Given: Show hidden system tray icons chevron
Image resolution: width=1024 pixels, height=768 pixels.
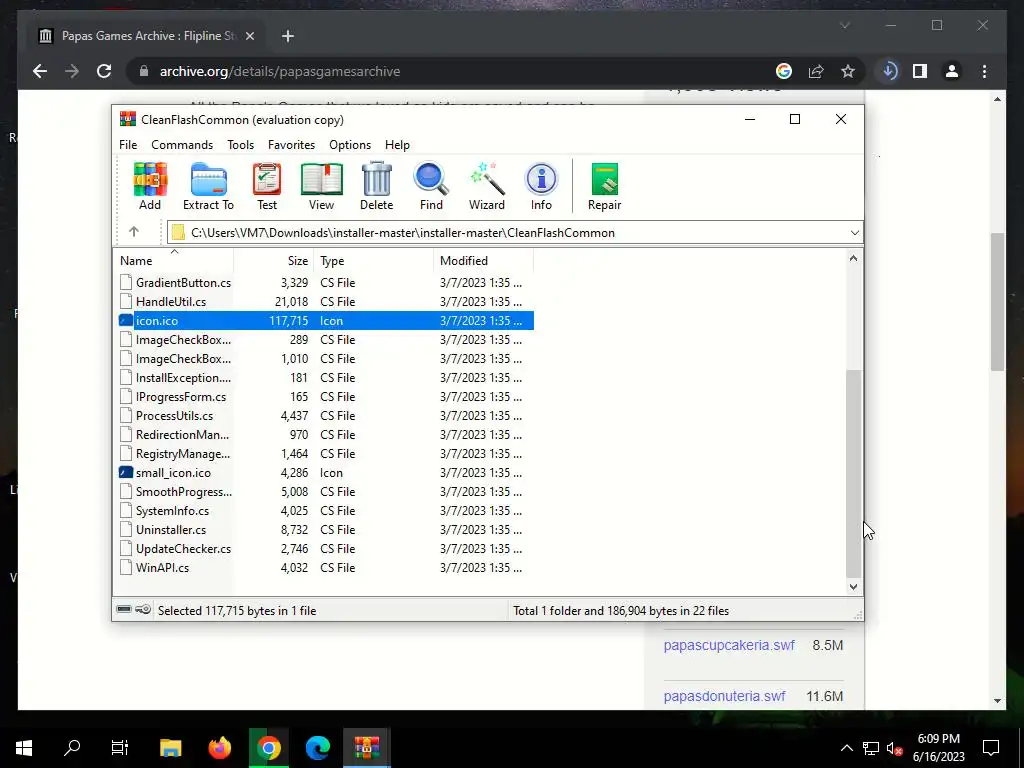Looking at the screenshot, I should click(846, 748).
